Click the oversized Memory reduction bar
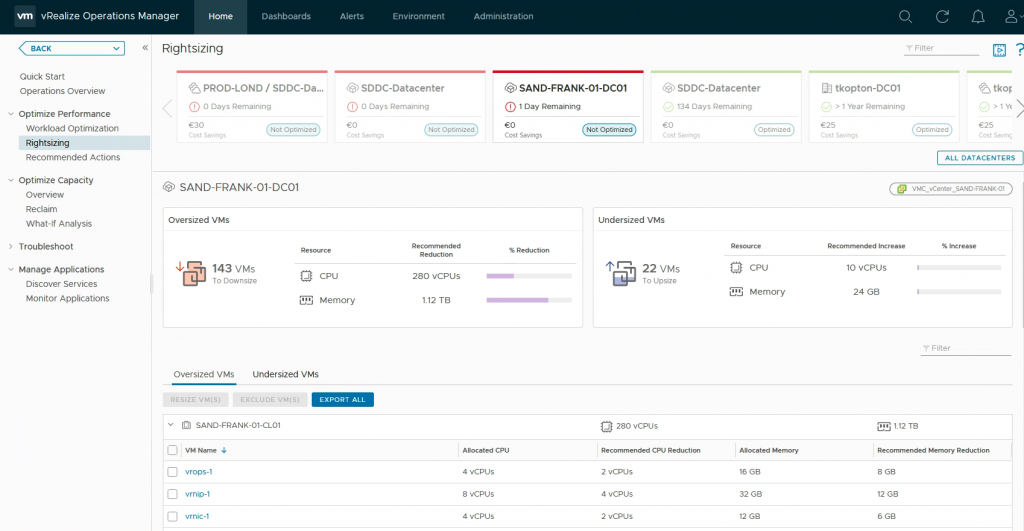Screen dimensions: 1024x531 (529, 300)
